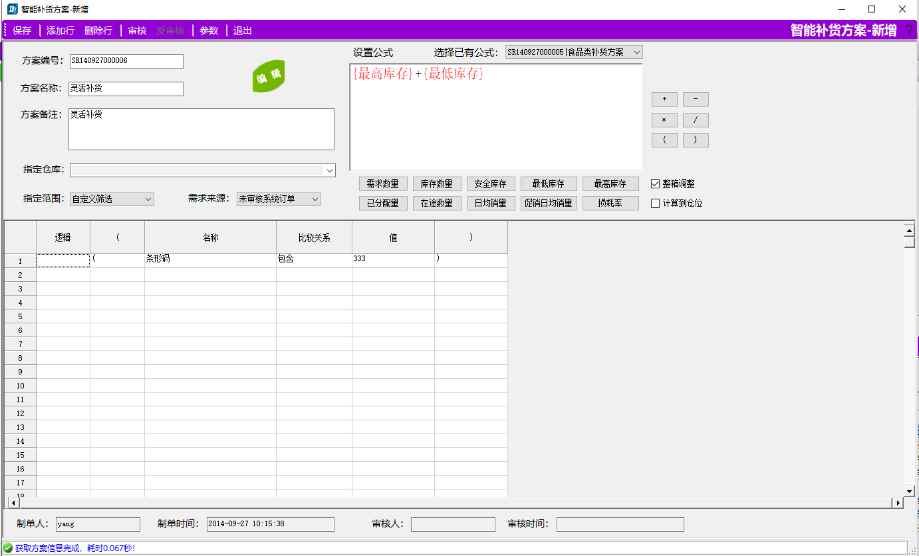Open the 指定范围 dropdown list
Viewport: 919px width, 556px height.
coord(148,199)
